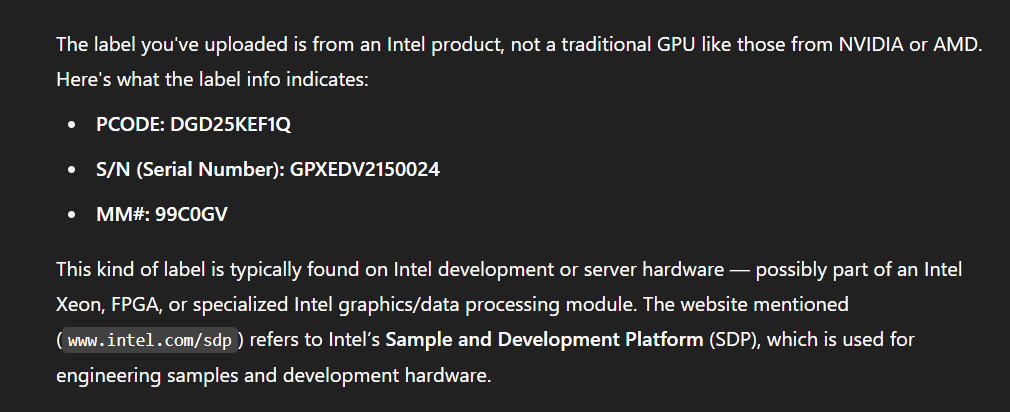This screenshot has height=412, width=1010.
Task: Click the DGD25KEF1Q product code value
Action: (231, 124)
